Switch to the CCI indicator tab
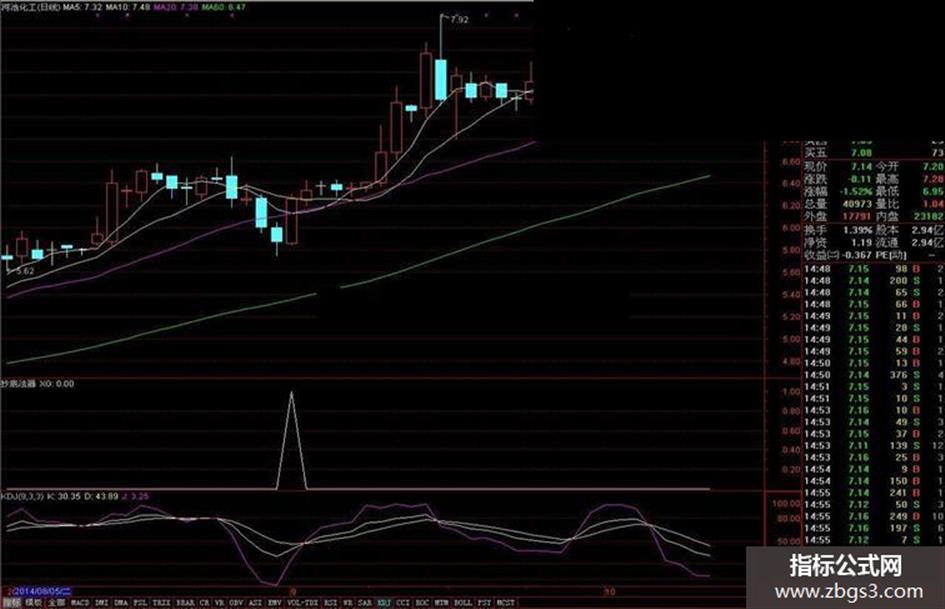Image resolution: width=945 pixels, height=609 pixels. [x=403, y=602]
